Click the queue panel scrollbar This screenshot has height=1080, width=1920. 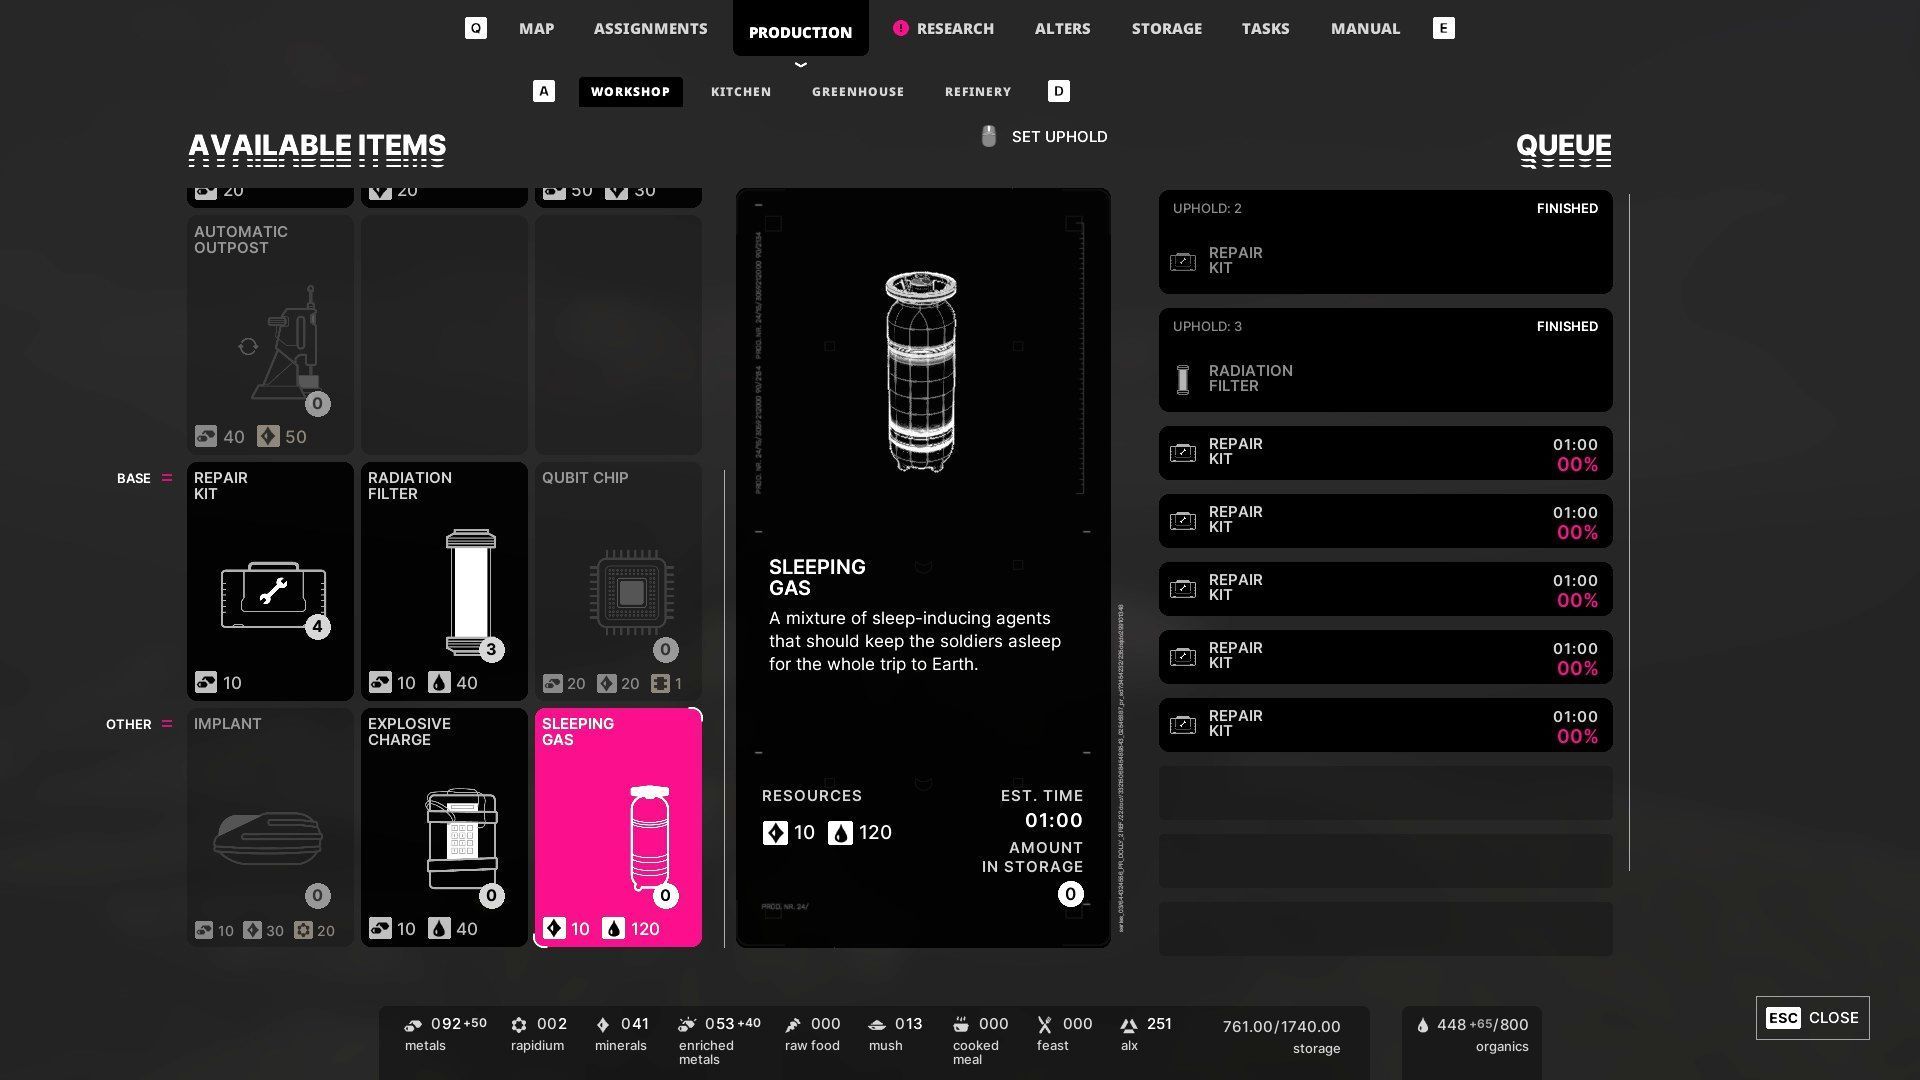pyautogui.click(x=1629, y=530)
